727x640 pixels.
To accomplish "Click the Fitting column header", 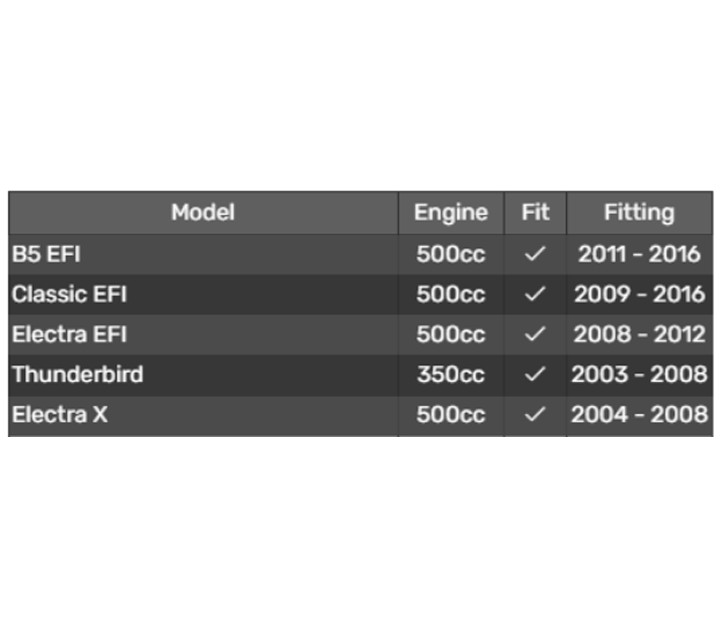I will pos(639,212).
